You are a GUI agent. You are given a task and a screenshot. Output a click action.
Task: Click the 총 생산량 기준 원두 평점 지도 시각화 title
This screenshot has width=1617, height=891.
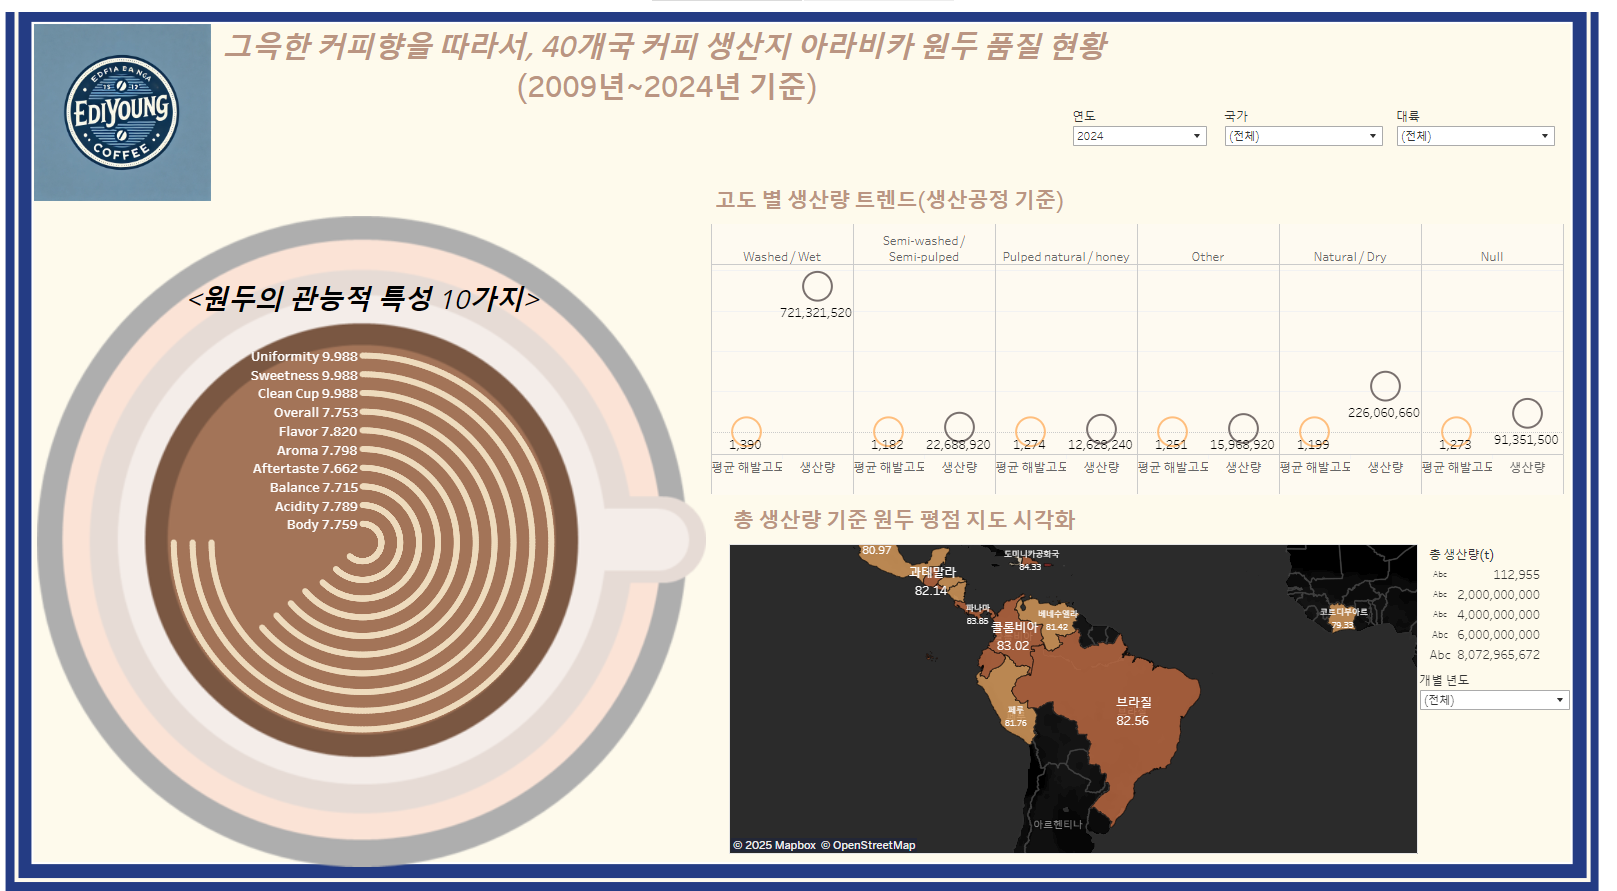tap(904, 520)
